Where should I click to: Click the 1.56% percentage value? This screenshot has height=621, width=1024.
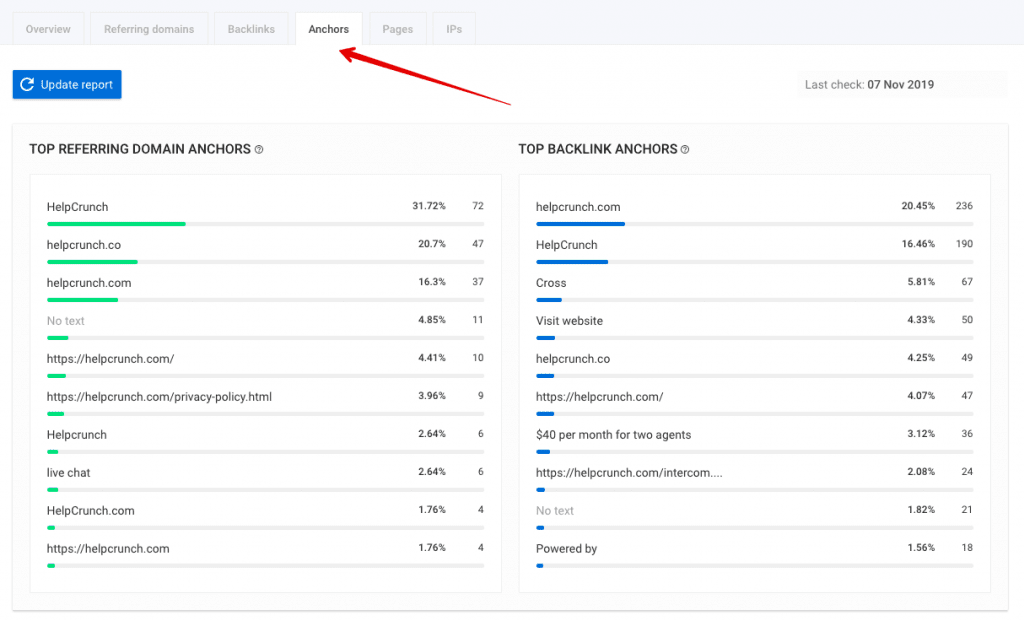(x=921, y=547)
